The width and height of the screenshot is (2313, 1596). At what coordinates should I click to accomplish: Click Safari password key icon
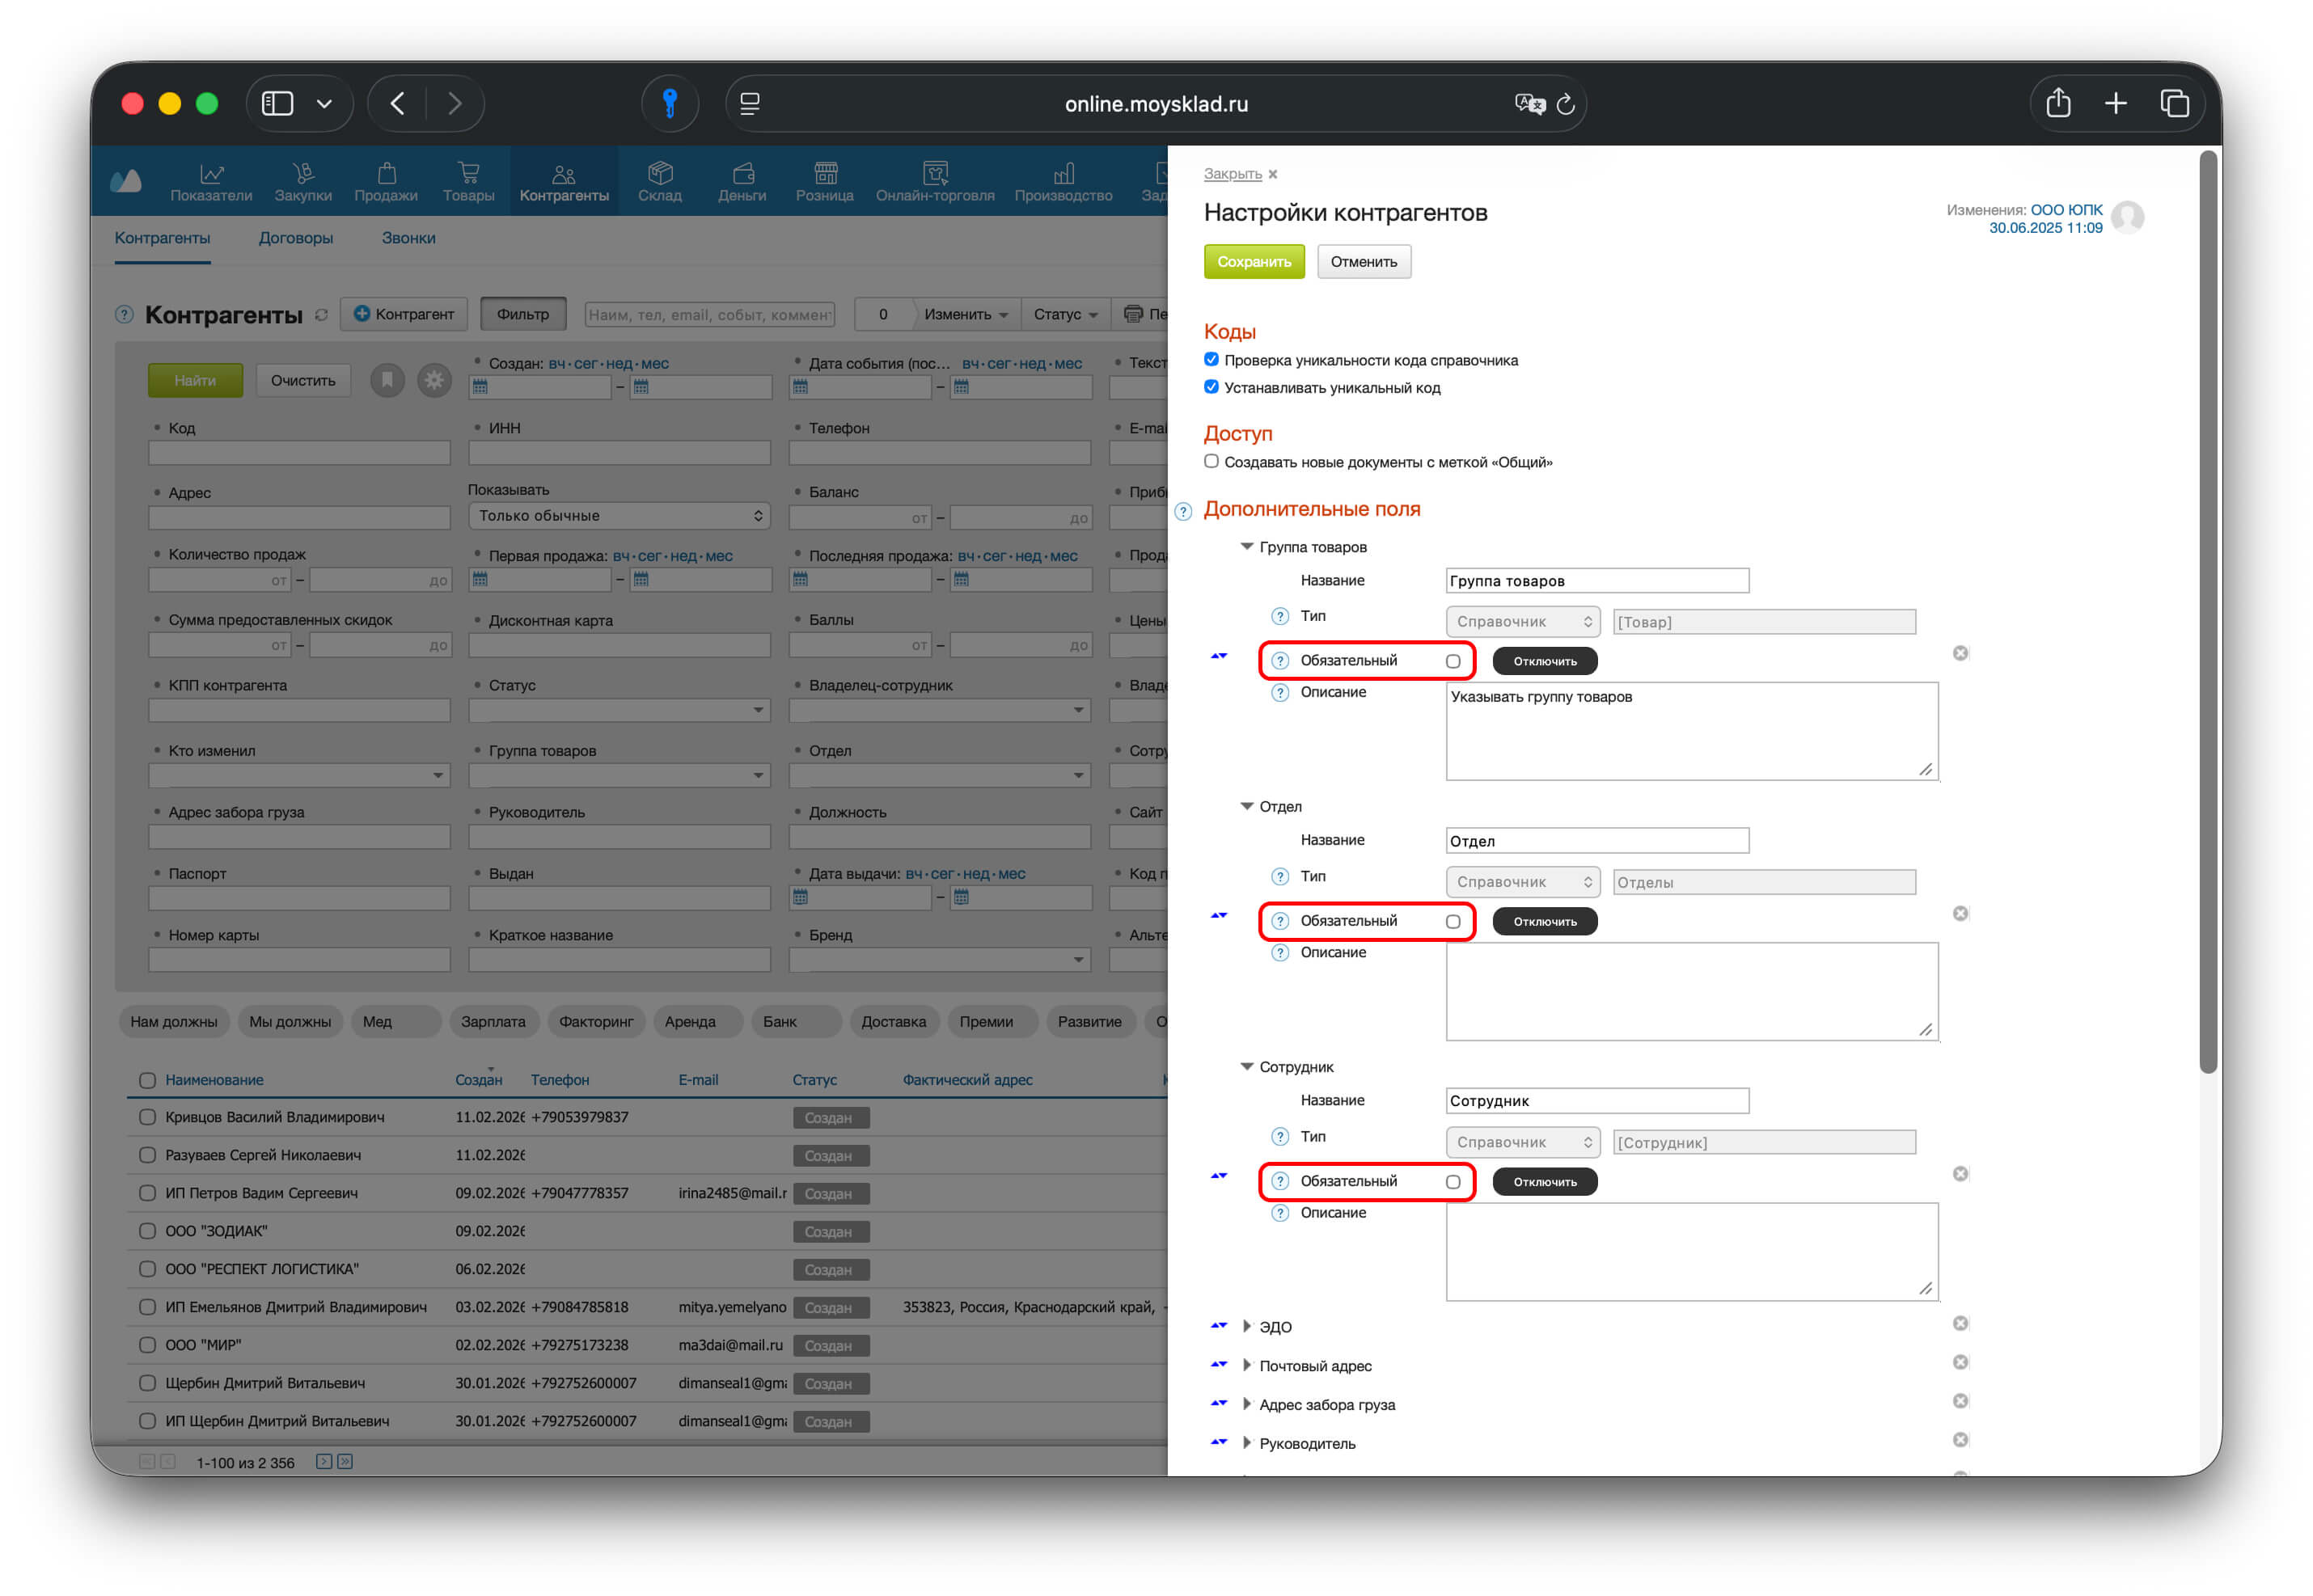tap(669, 103)
